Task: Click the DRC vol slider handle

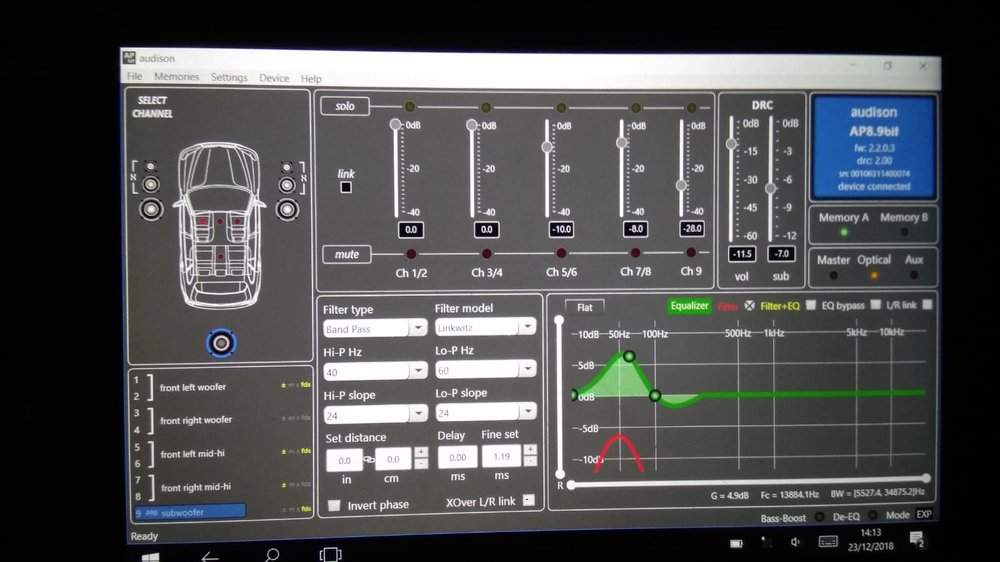Action: tap(732, 144)
